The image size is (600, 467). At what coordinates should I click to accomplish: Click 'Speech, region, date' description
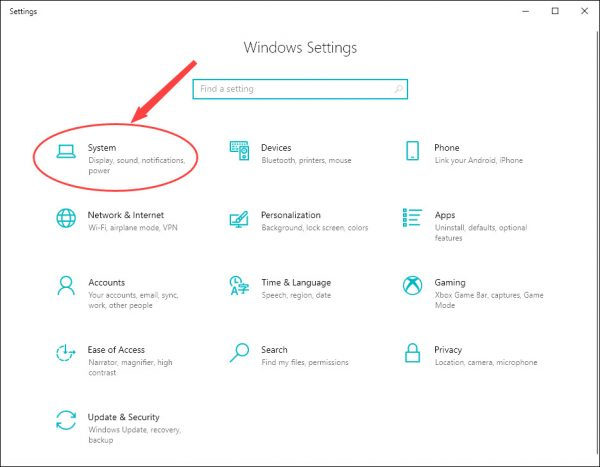296,295
